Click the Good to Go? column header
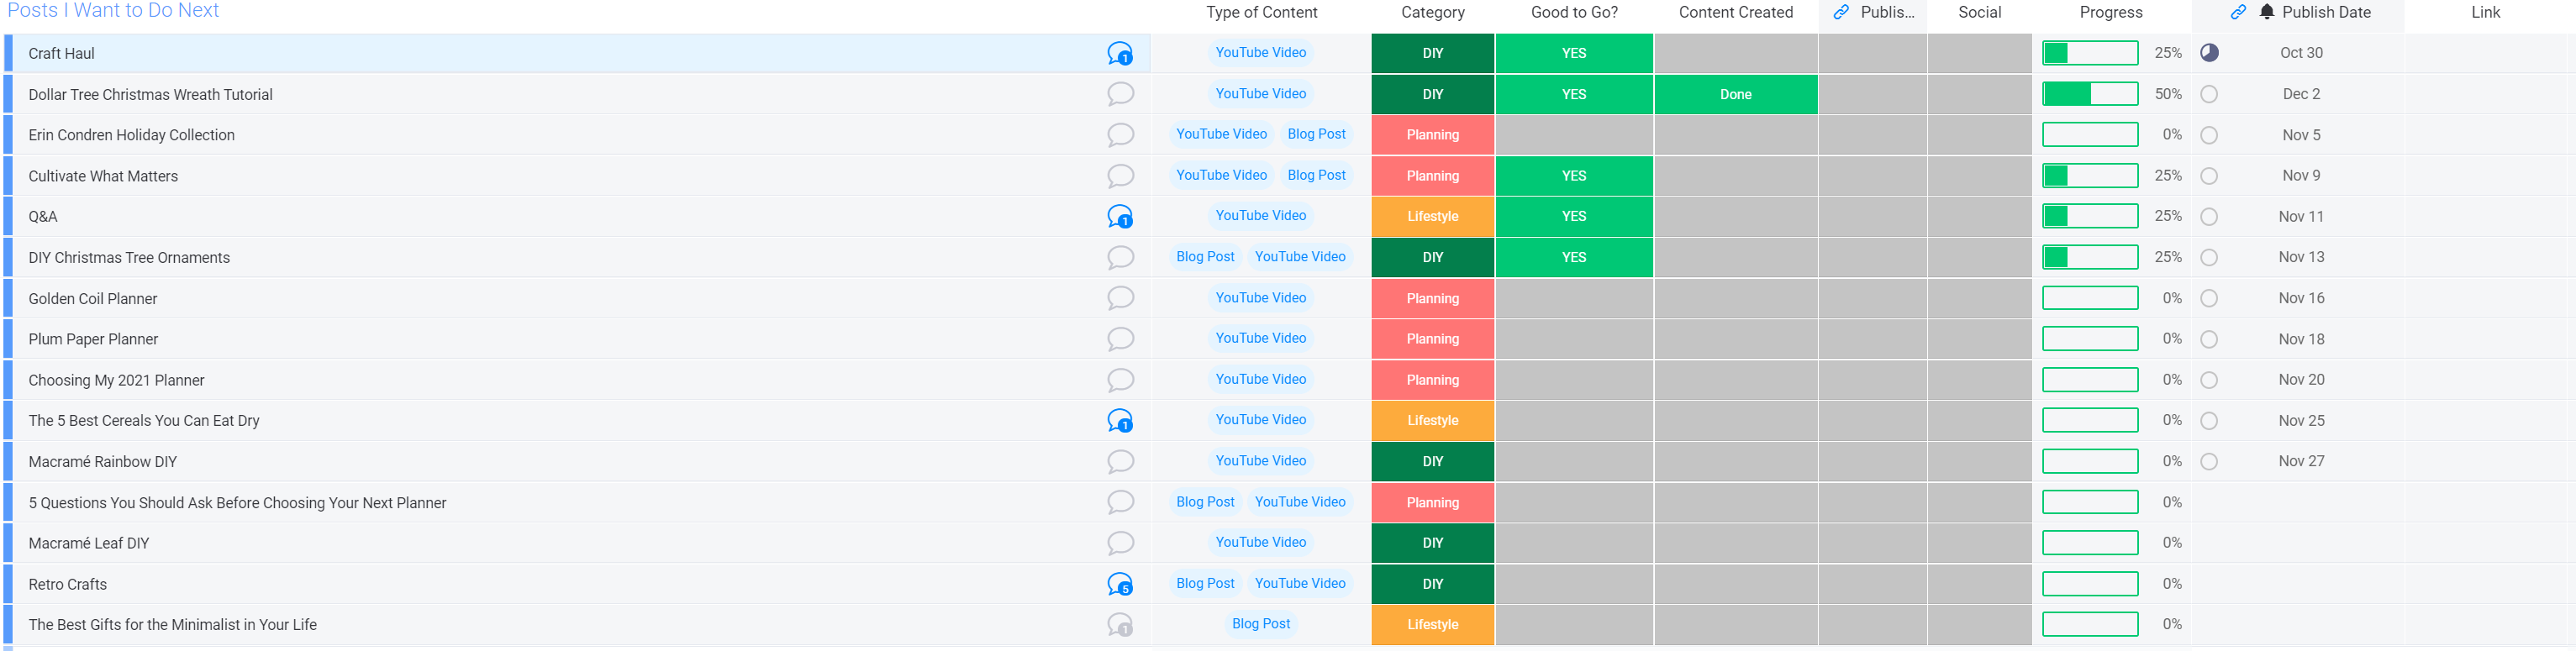The width and height of the screenshot is (2576, 651). tap(1573, 12)
